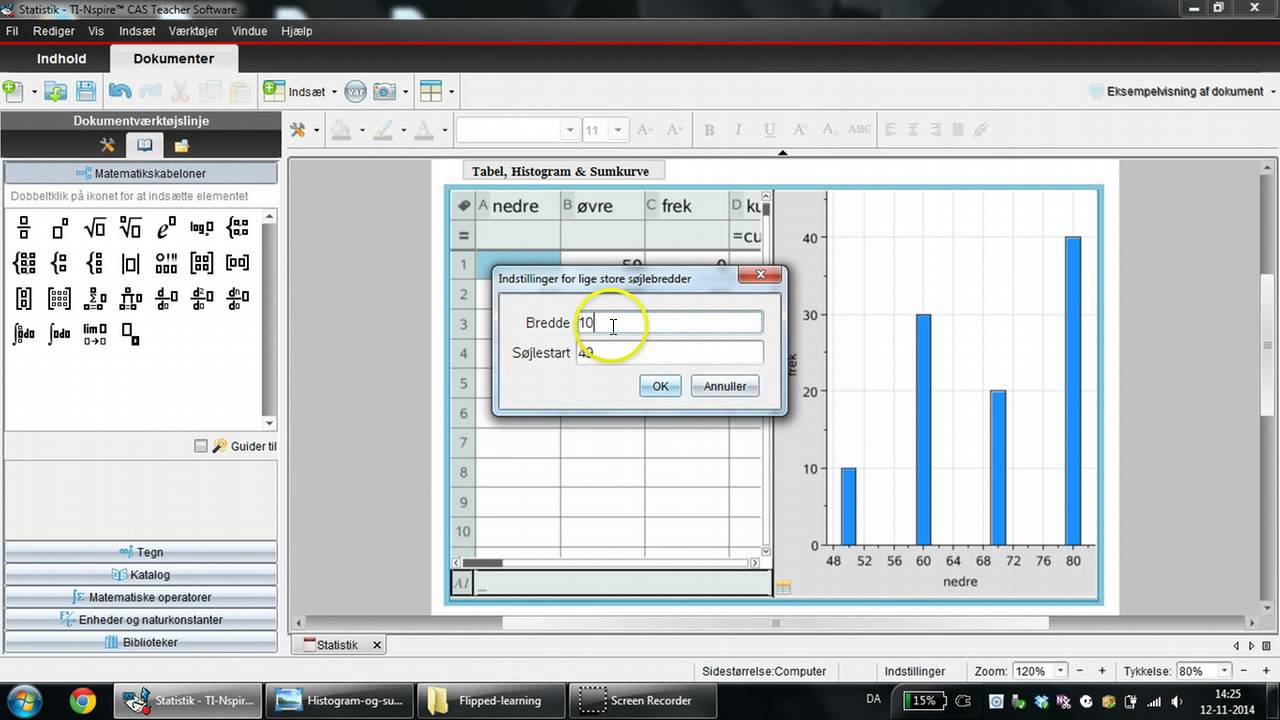1280x720 pixels.
Task: Open Chrome from the taskbar
Action: [83, 700]
